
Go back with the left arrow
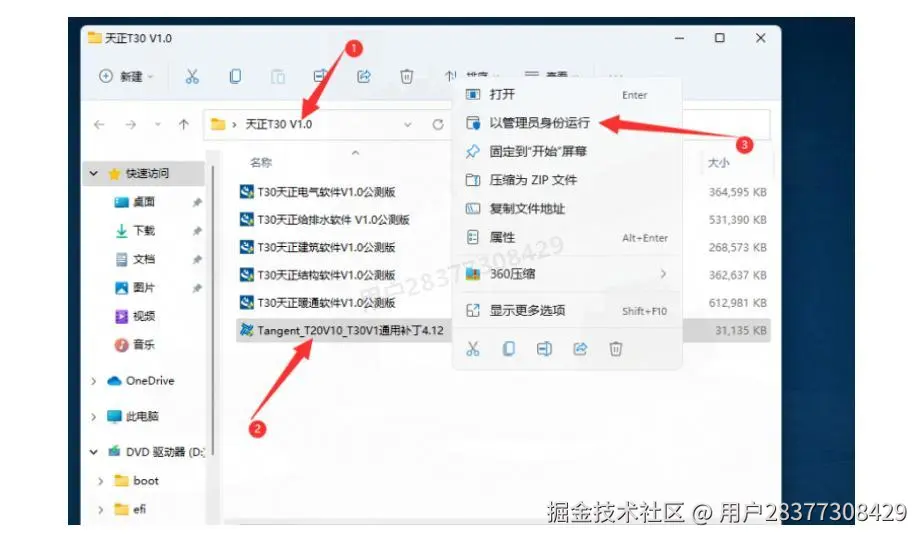(x=100, y=124)
